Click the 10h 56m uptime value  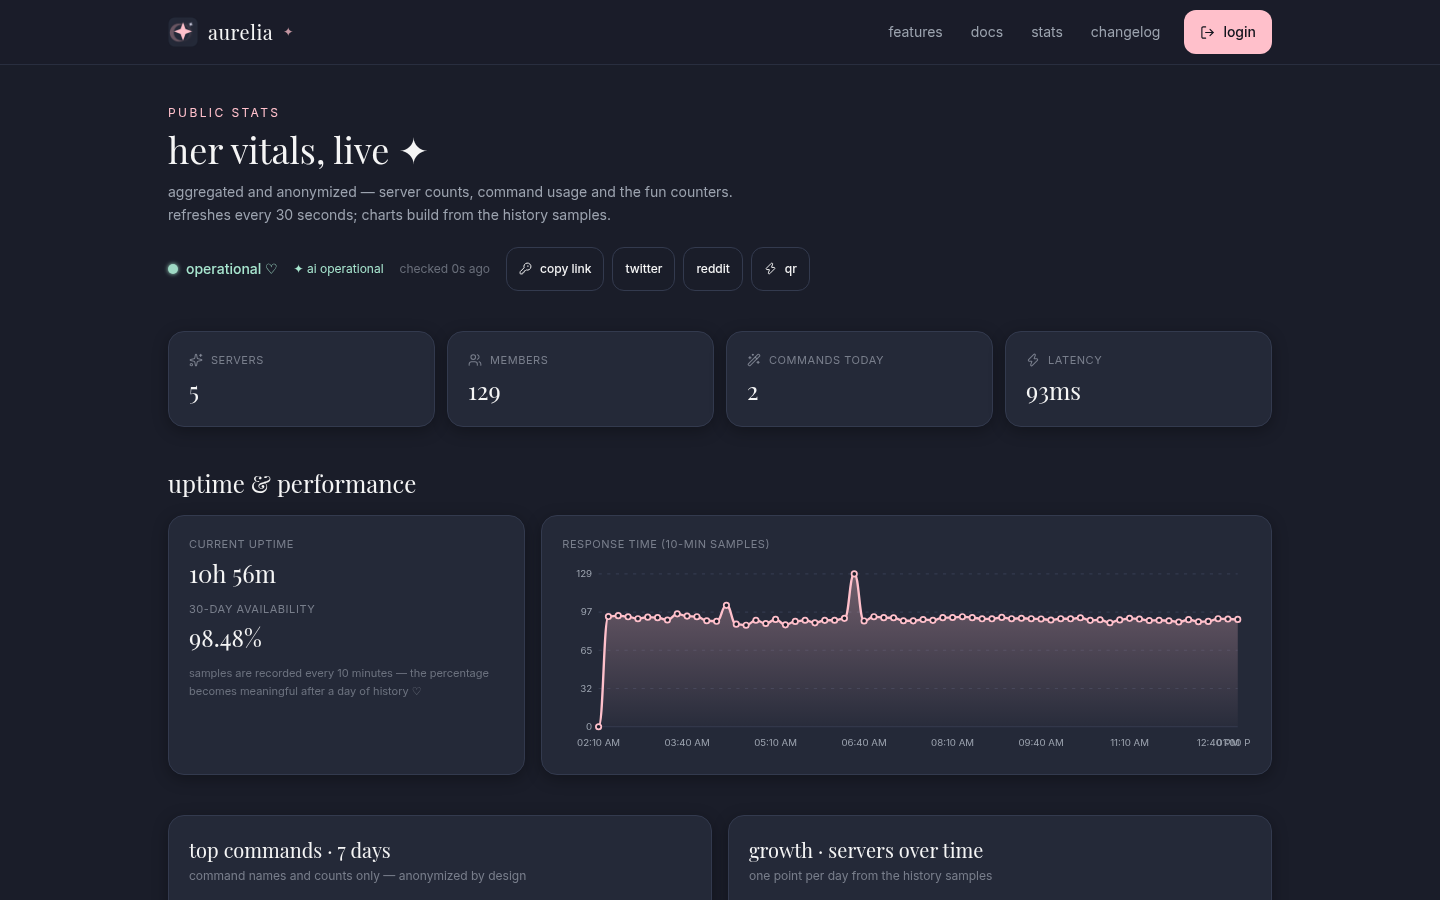(232, 574)
